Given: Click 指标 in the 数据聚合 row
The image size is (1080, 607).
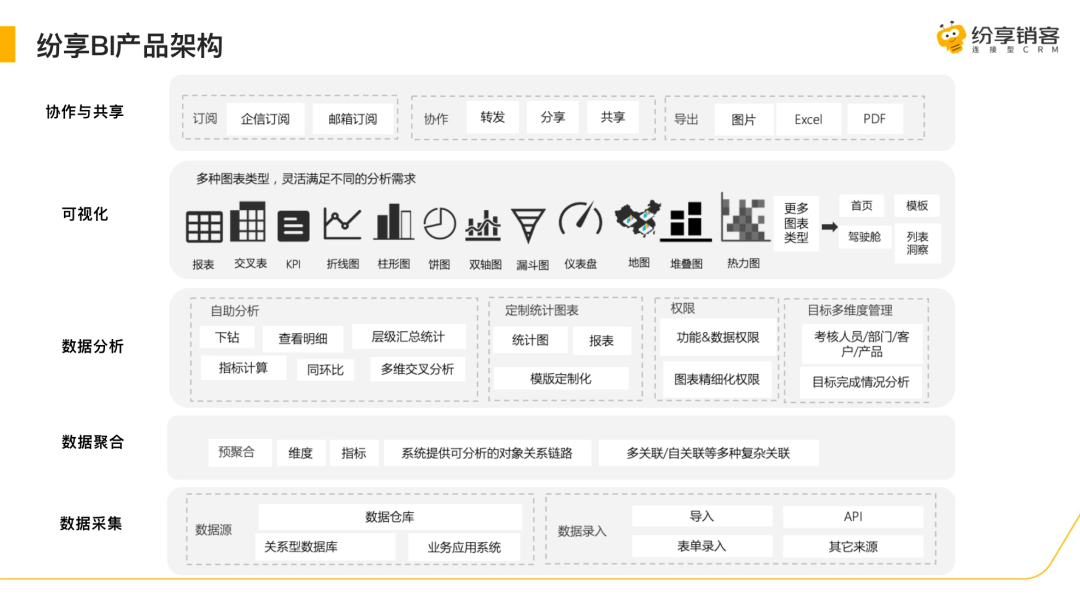Looking at the screenshot, I should point(353,453).
